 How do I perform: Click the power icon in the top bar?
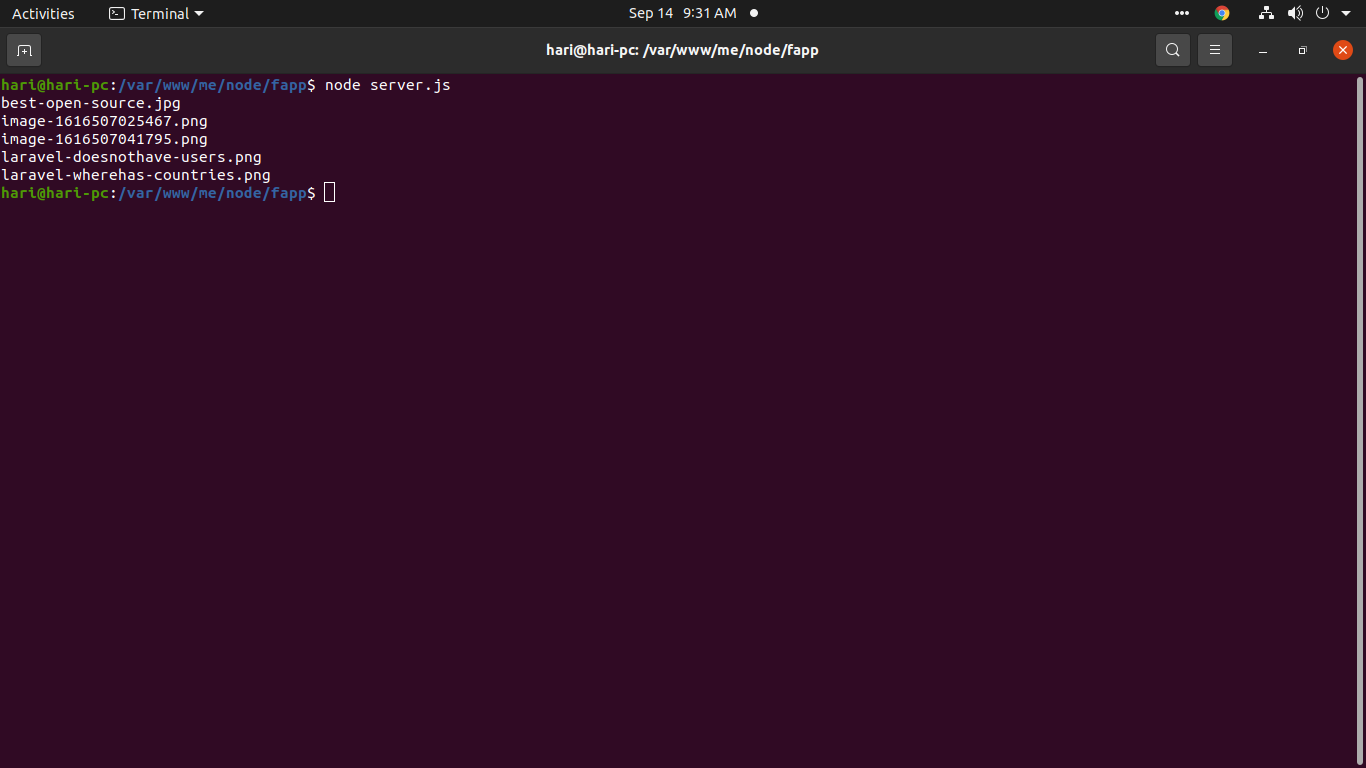tap(1322, 13)
